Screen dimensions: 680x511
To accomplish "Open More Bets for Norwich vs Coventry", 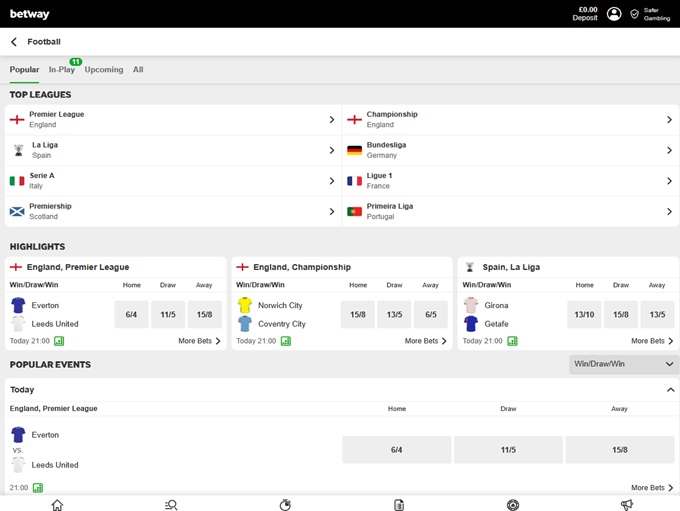I will coord(425,341).
